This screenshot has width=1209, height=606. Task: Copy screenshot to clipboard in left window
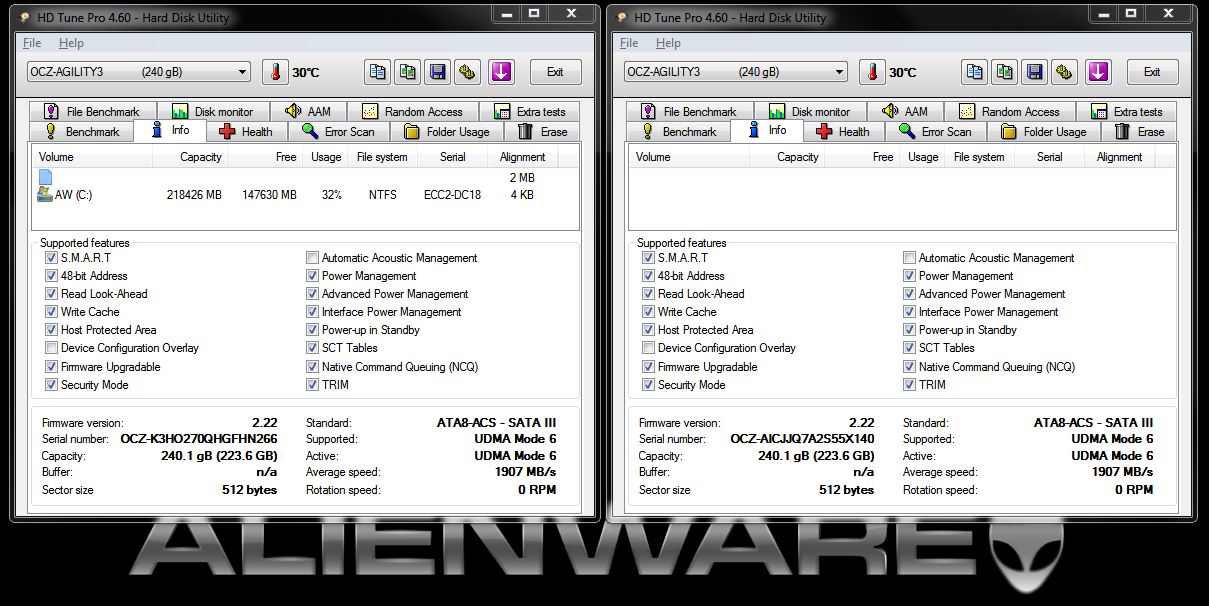(x=407, y=72)
